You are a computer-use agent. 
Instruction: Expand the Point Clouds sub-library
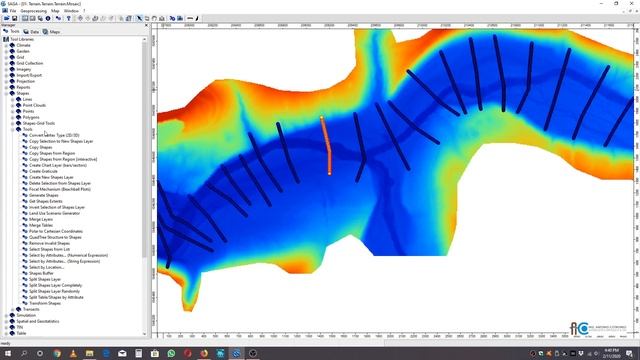(12, 105)
